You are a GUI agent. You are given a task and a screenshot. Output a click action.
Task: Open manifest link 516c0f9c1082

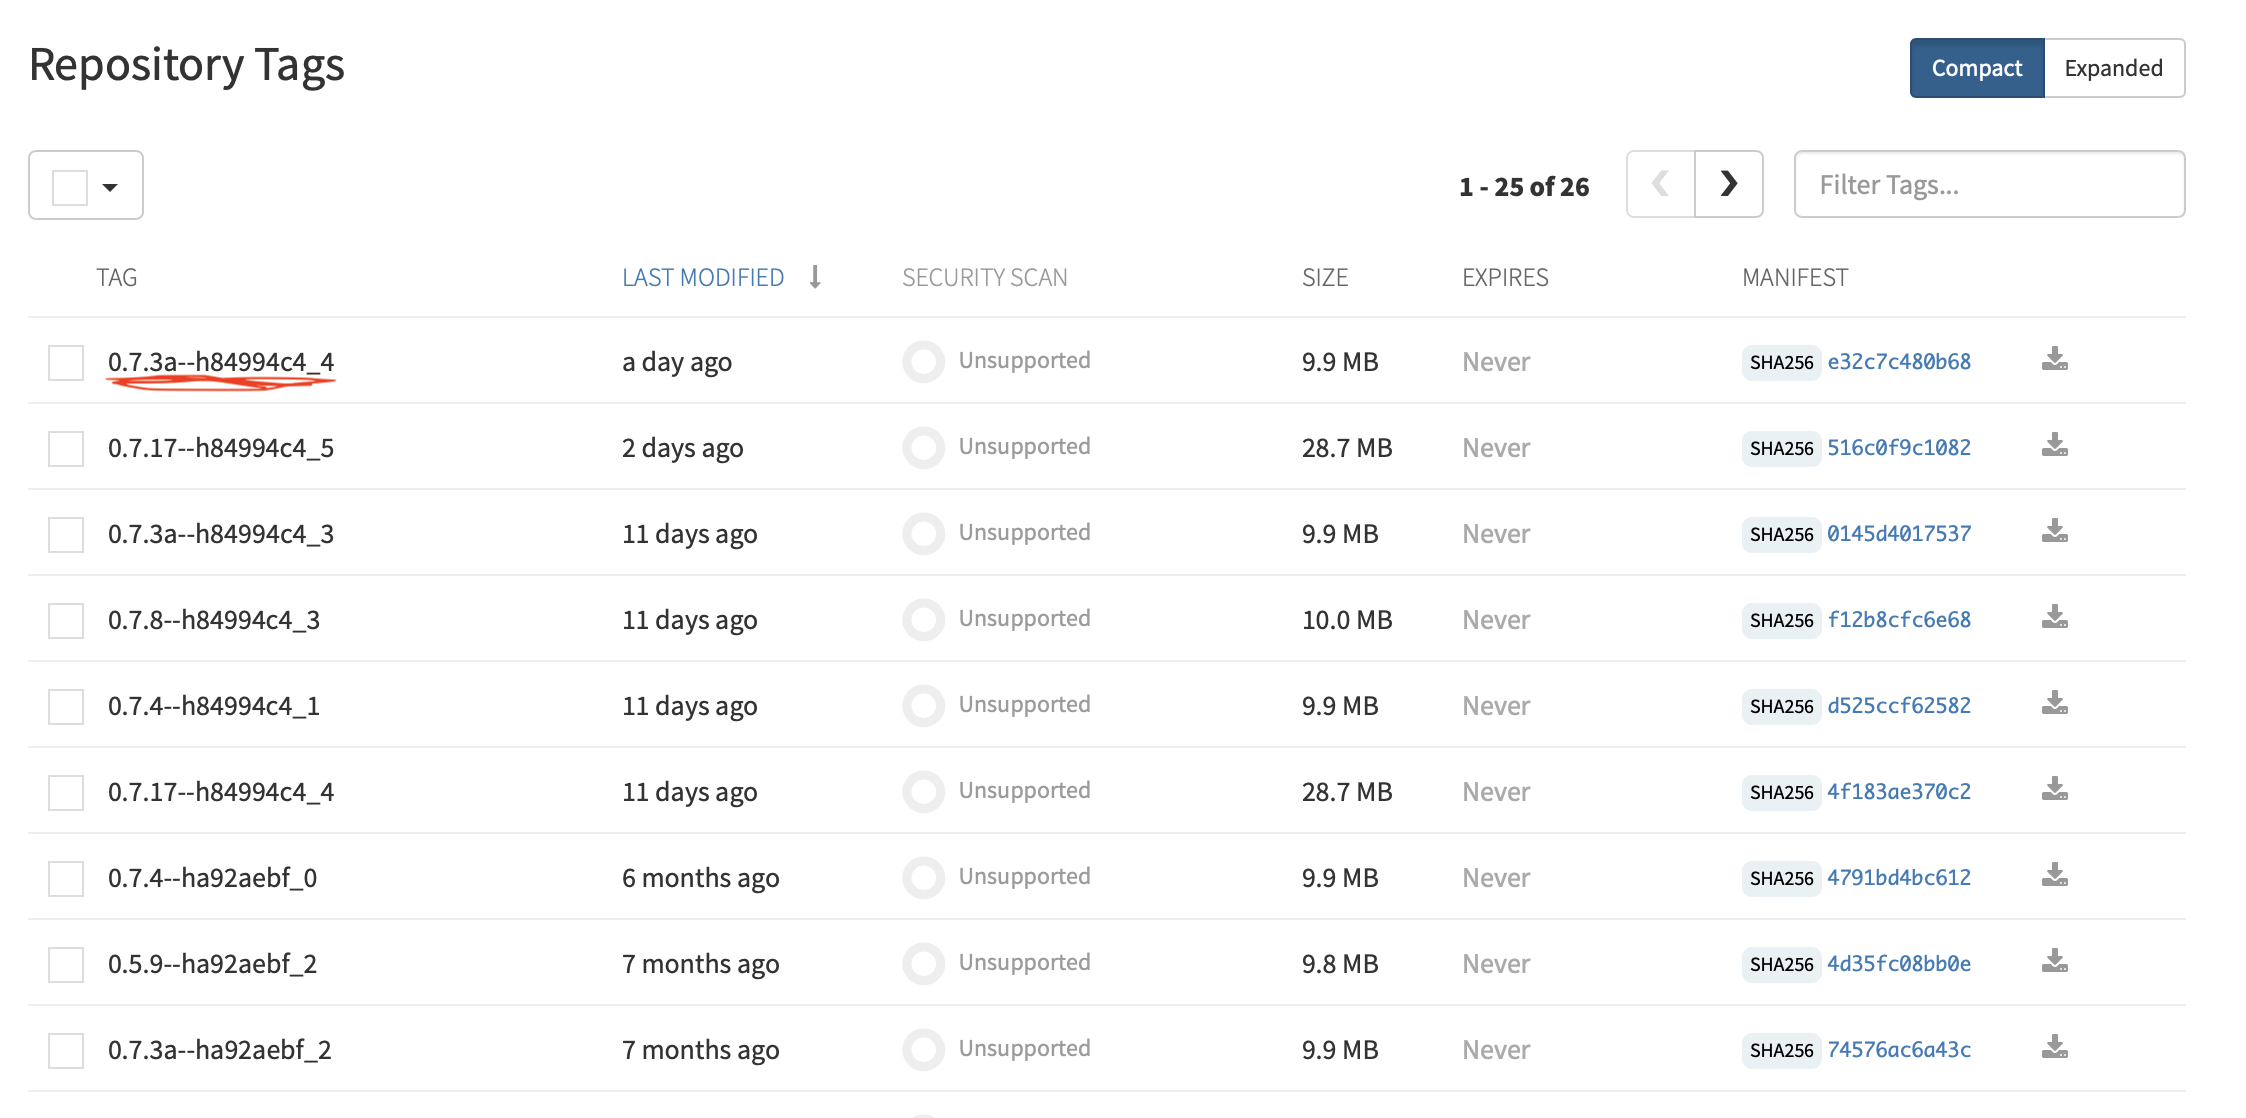click(x=1898, y=448)
